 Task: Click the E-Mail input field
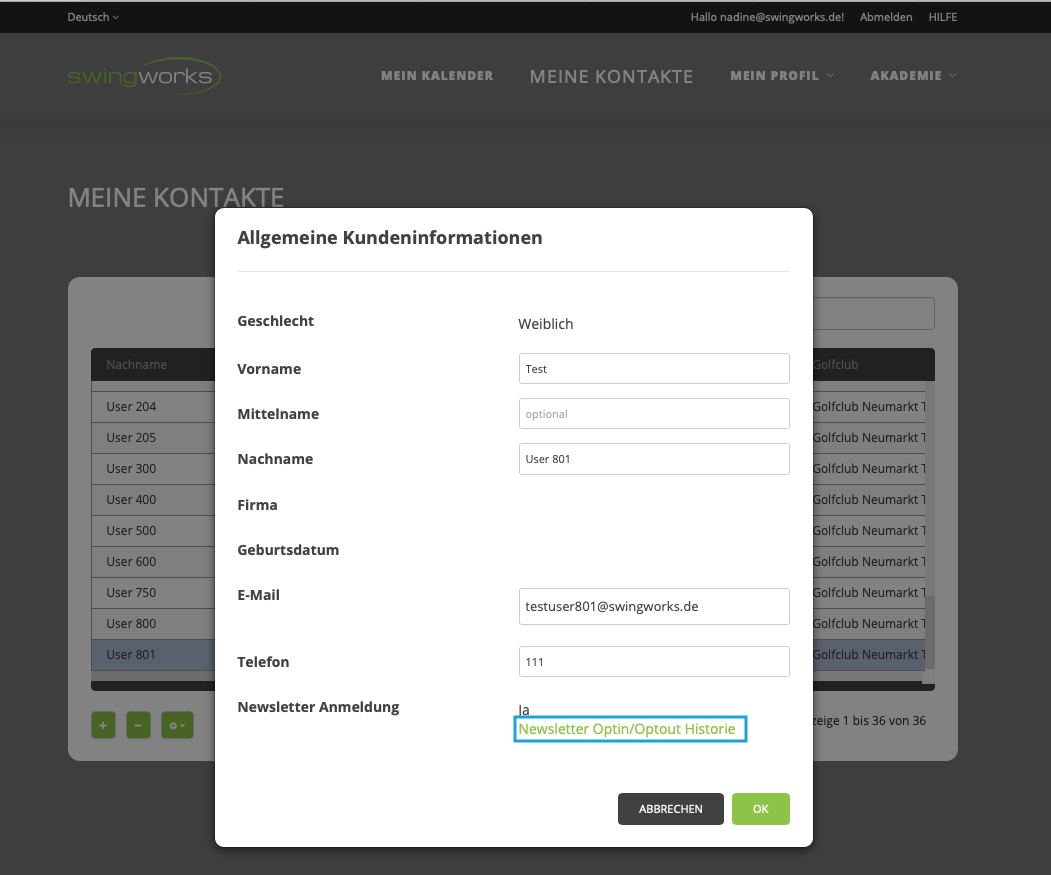654,606
